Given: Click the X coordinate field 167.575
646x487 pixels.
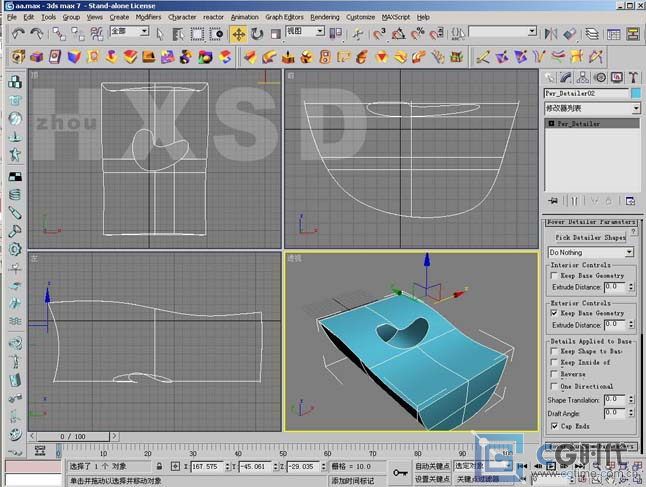Looking at the screenshot, I should tap(207, 467).
